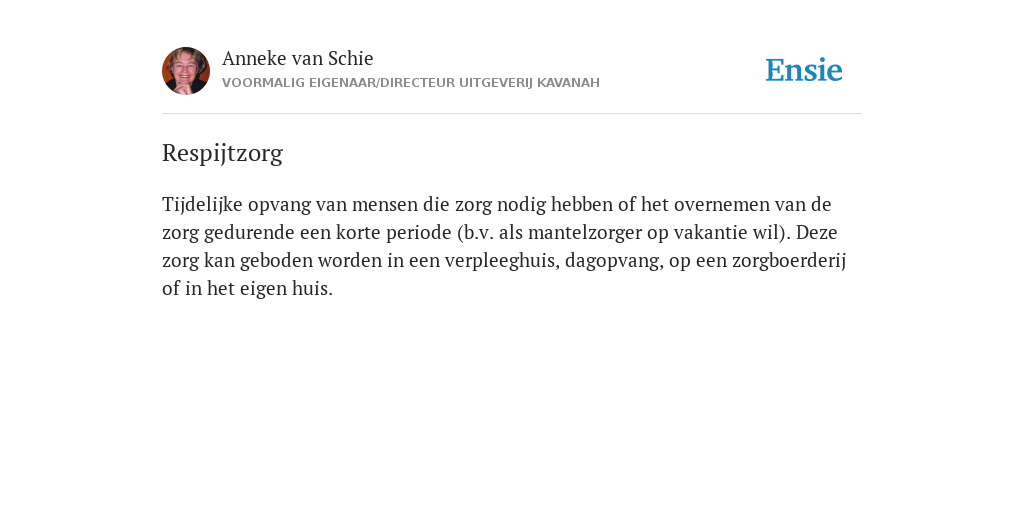Click the word "Tijdelijke" starting the definition
Image resolution: width=1024 pixels, height=512 pixels.
pos(202,205)
